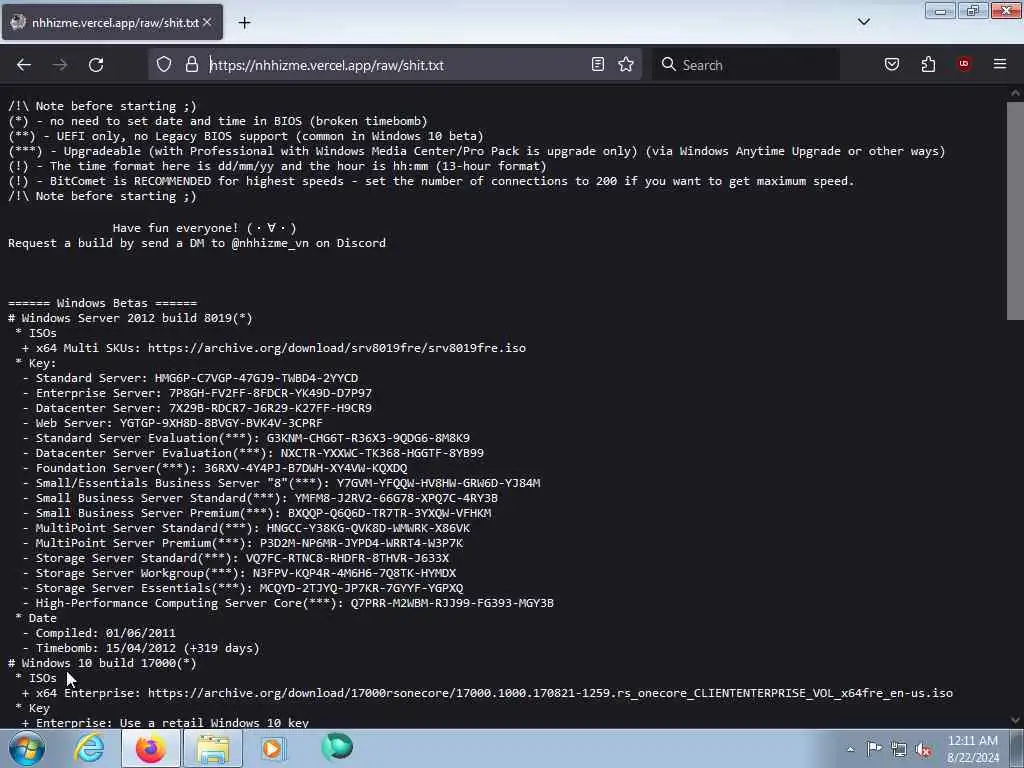Screen dimensions: 1024x768
Task: Click the Foundation Server key 36RXV-4Y4PJ text
Action: (306, 468)
